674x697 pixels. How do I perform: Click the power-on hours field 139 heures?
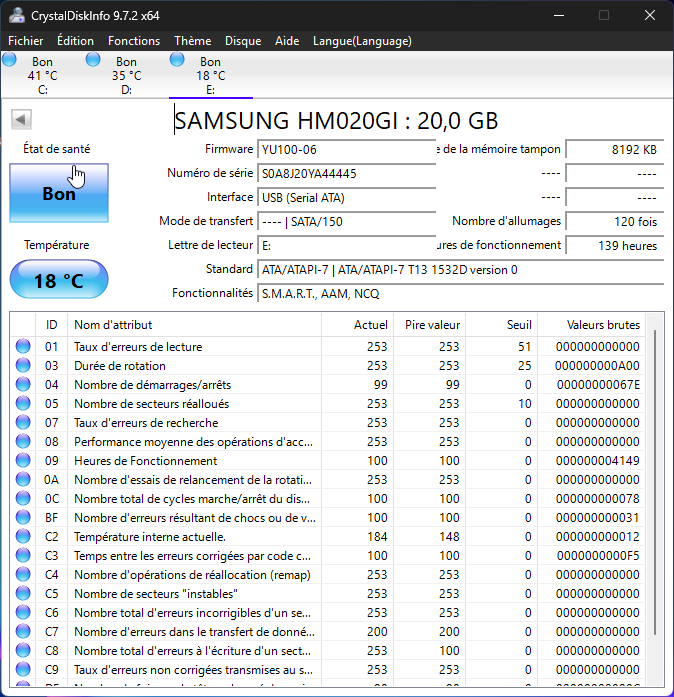click(x=614, y=245)
